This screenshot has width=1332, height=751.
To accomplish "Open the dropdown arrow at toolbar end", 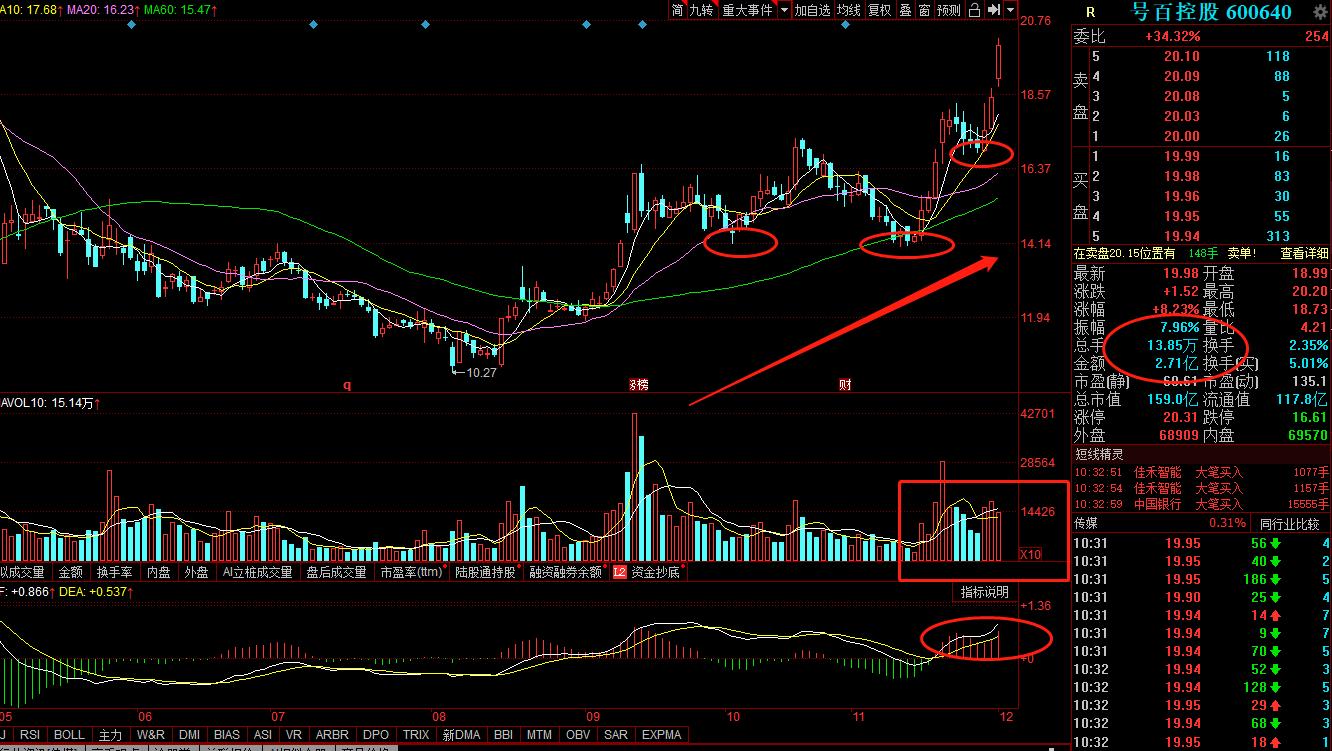I will click(x=1011, y=10).
